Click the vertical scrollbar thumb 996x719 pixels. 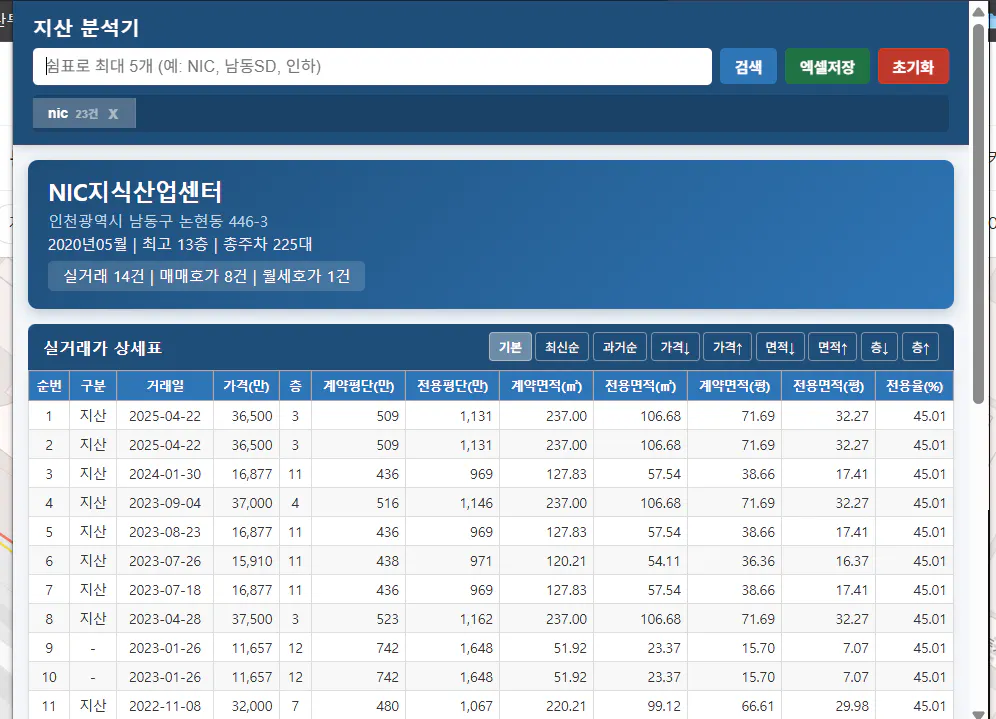pyautogui.click(x=979, y=213)
